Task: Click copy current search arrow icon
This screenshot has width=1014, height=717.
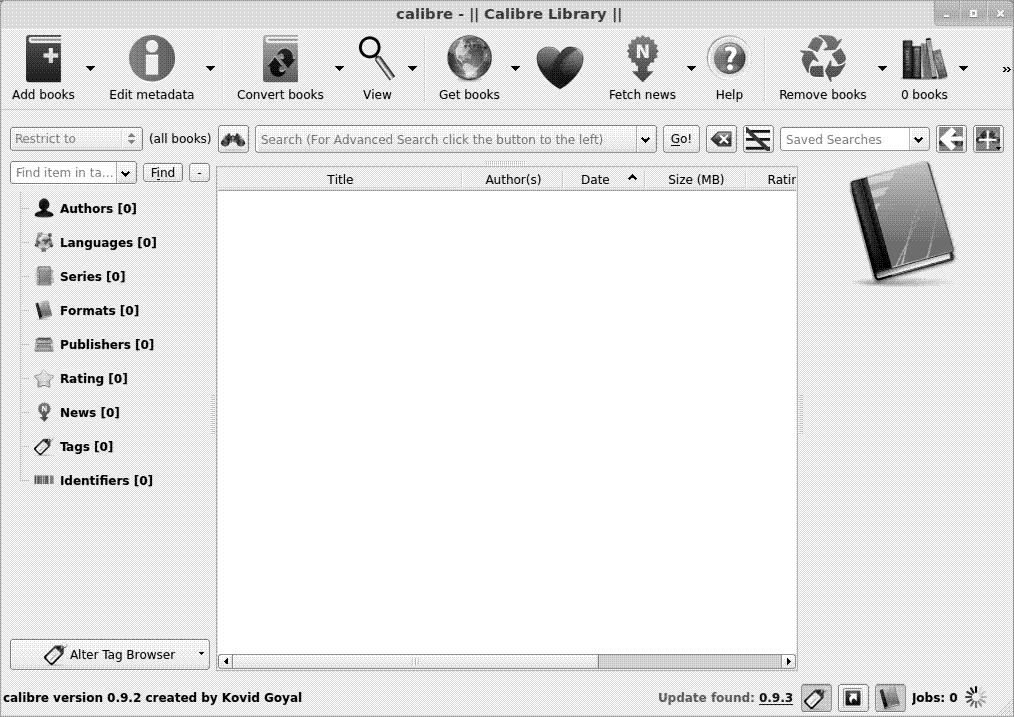Action: coord(951,139)
